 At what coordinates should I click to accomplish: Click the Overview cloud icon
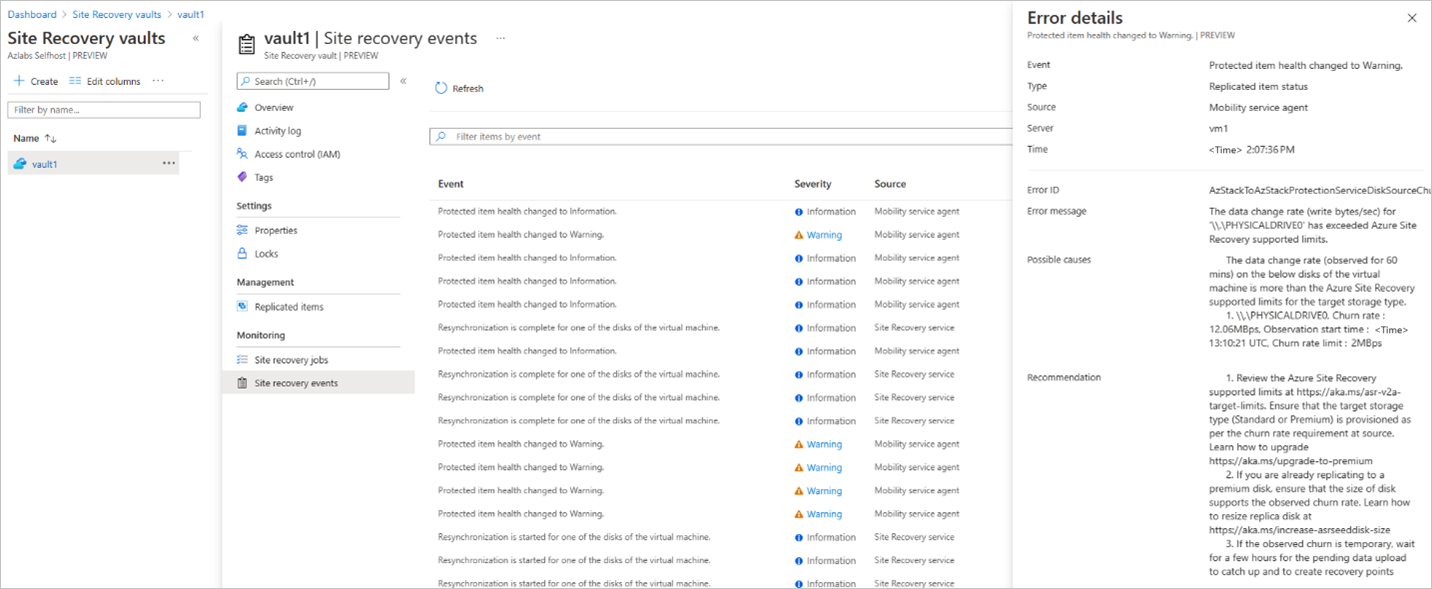(x=242, y=107)
